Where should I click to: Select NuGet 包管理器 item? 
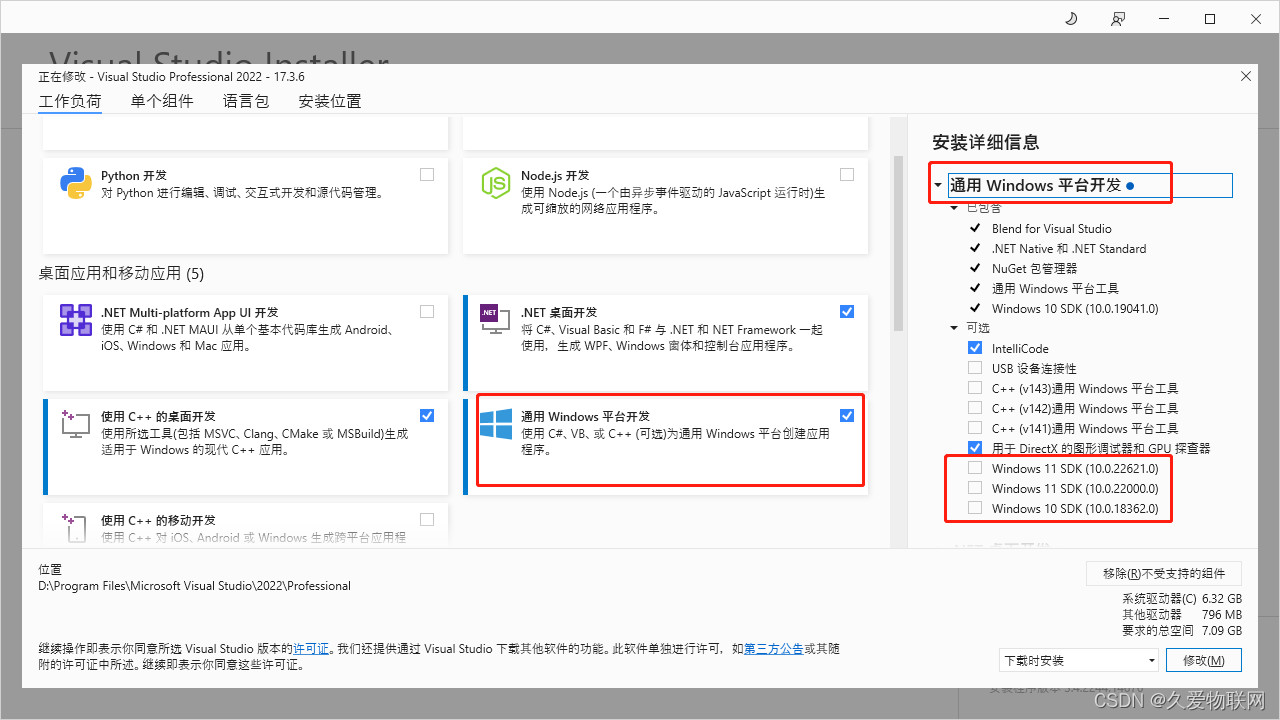click(x=1035, y=268)
